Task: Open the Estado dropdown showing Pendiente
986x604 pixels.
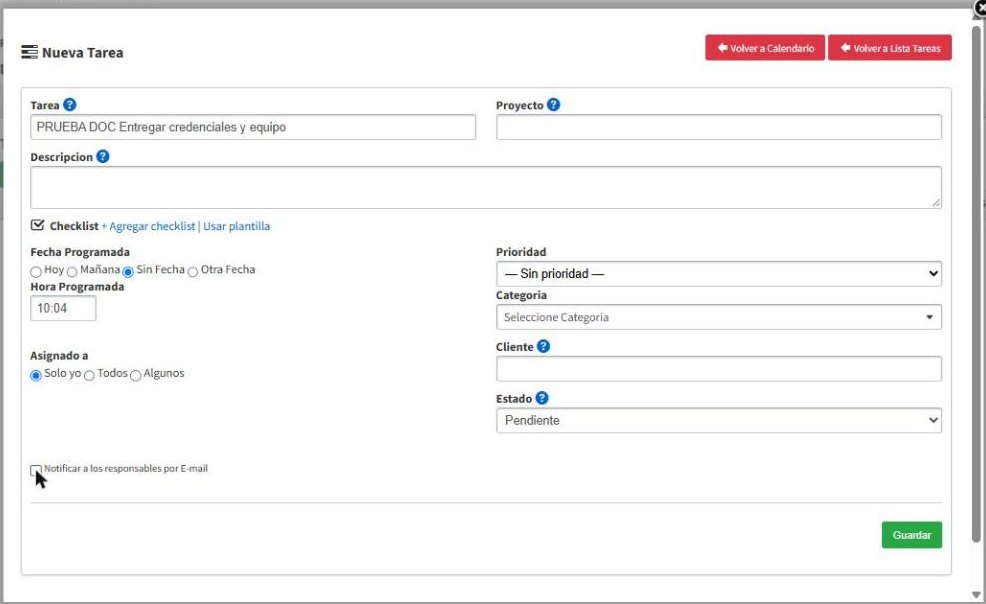Action: point(719,420)
